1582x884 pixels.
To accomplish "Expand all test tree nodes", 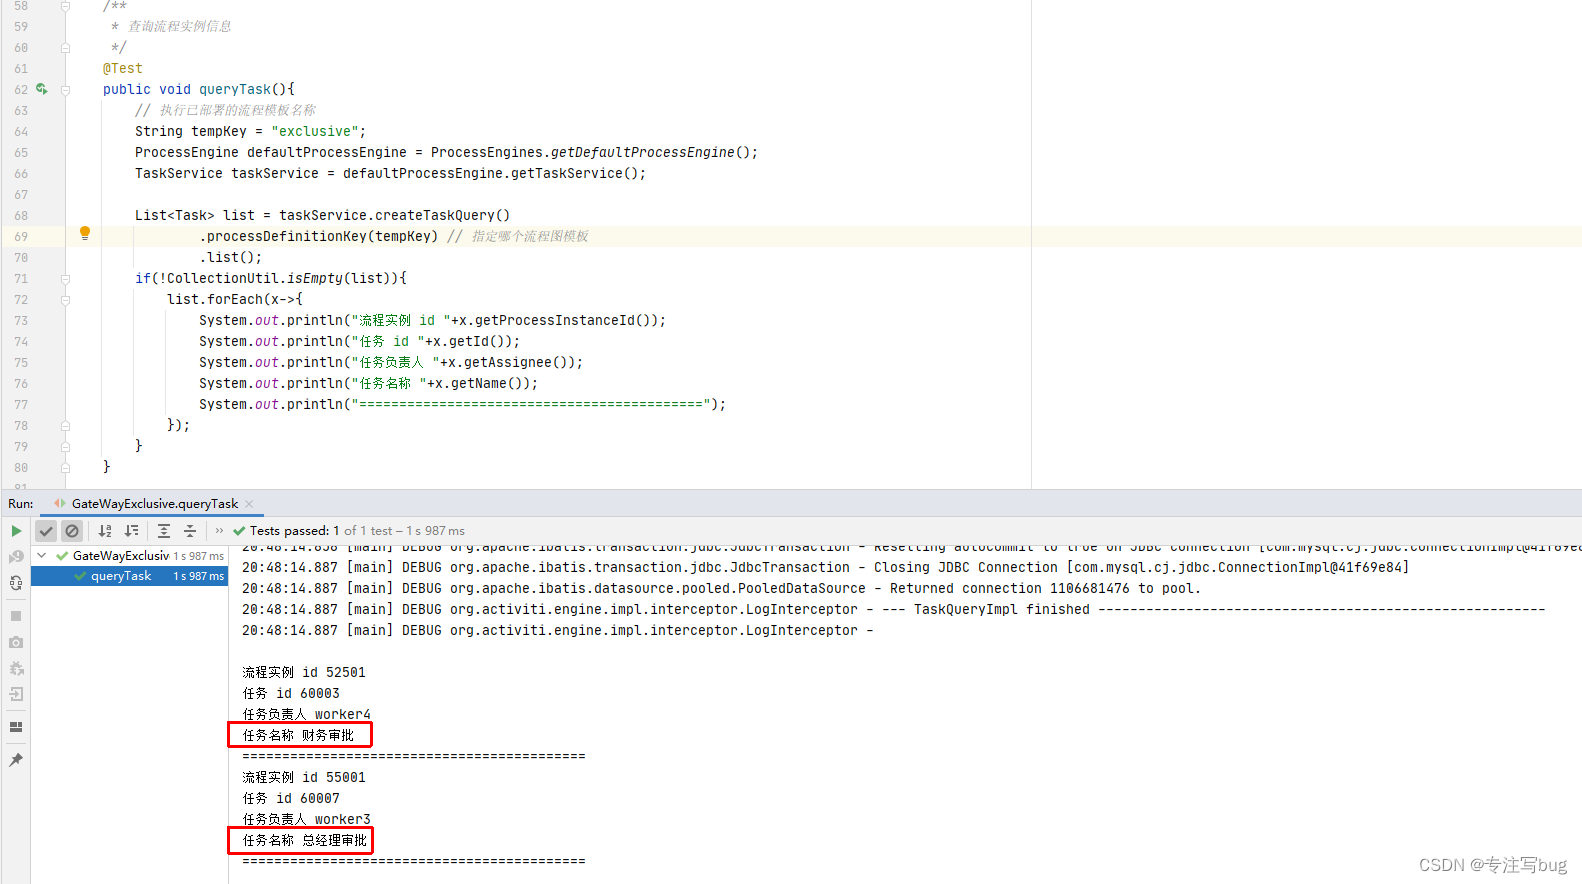I will pyautogui.click(x=164, y=531).
